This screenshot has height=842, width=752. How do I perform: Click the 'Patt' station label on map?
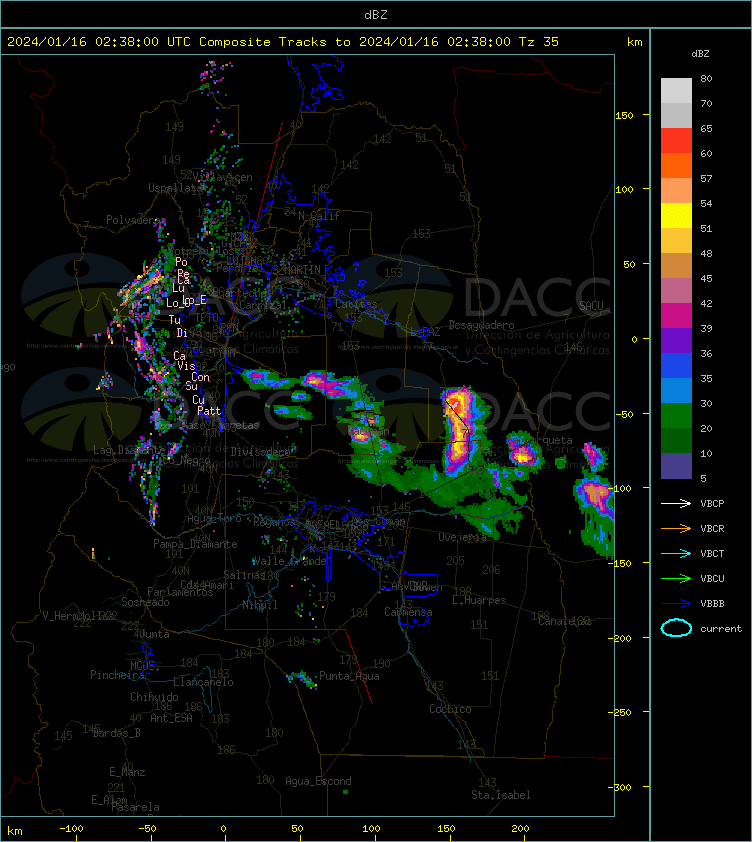(209, 410)
